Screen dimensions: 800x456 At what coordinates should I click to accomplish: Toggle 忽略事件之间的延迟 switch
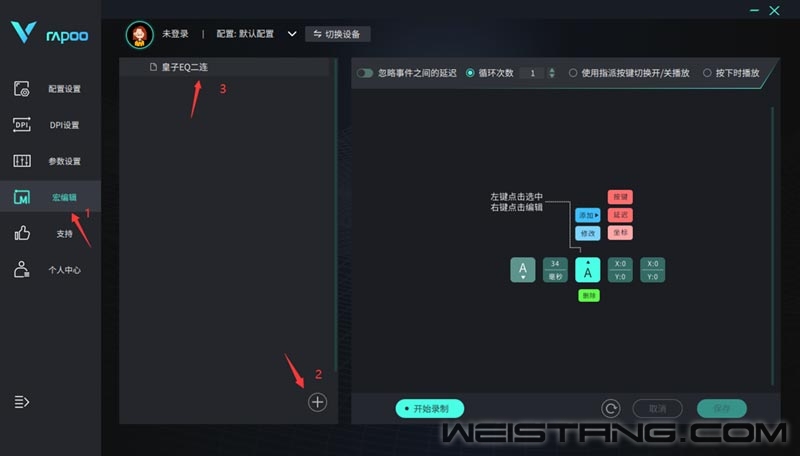[x=365, y=73]
